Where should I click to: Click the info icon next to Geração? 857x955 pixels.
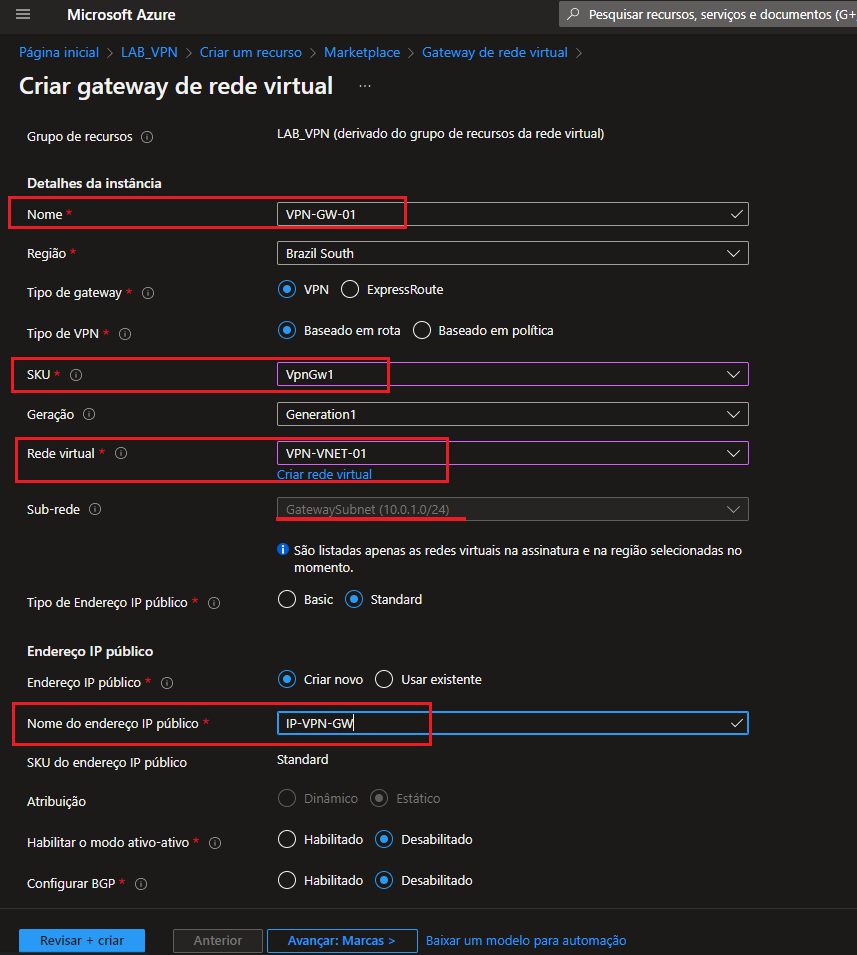point(89,414)
